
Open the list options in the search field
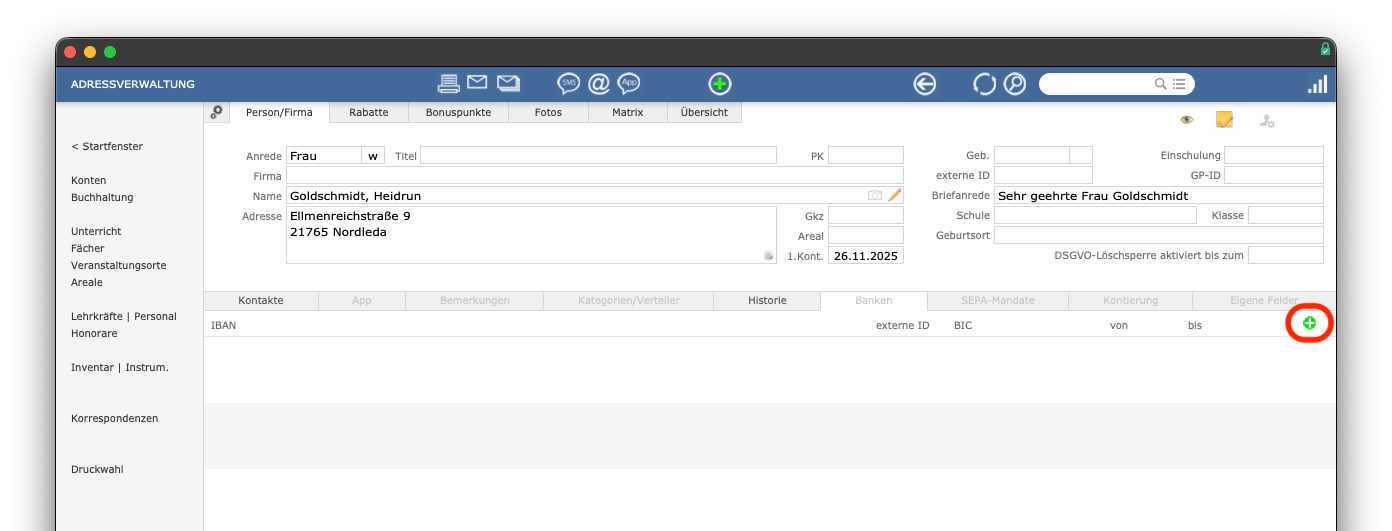1179,84
